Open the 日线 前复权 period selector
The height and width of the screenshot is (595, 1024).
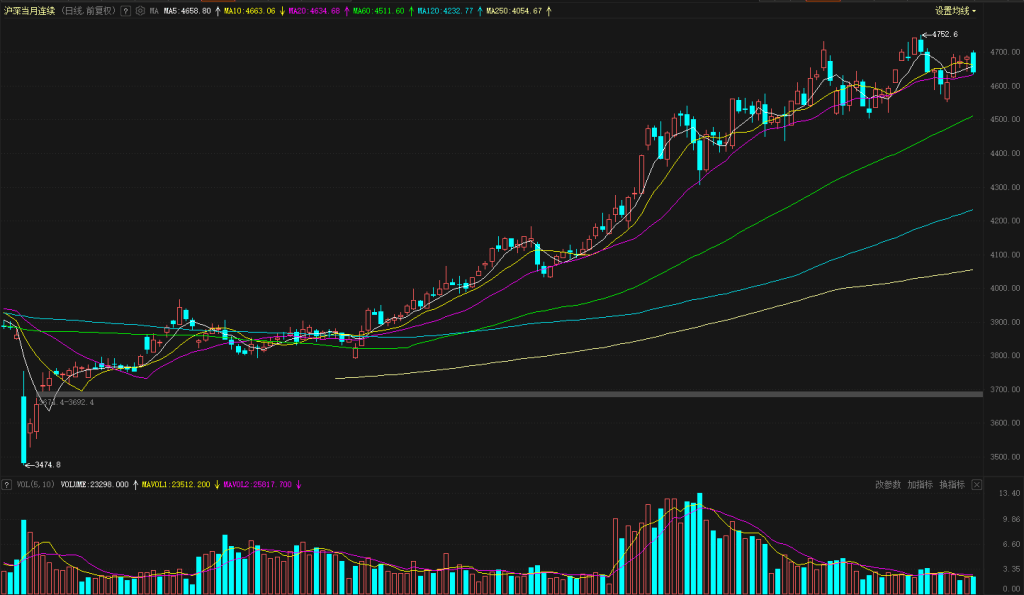88,11
